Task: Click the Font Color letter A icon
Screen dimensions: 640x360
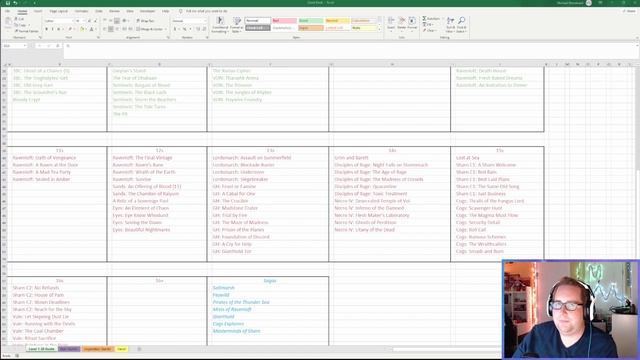Action: pyautogui.click(x=91, y=29)
